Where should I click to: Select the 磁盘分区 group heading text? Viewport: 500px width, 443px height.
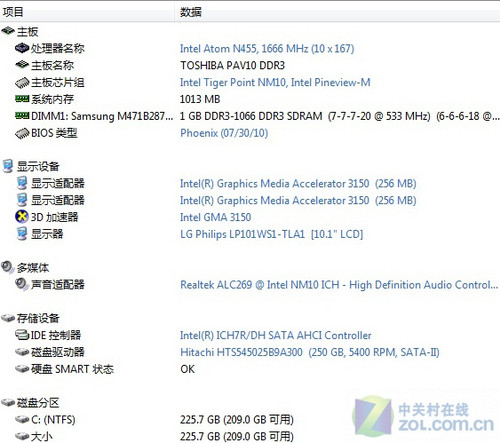point(38,403)
